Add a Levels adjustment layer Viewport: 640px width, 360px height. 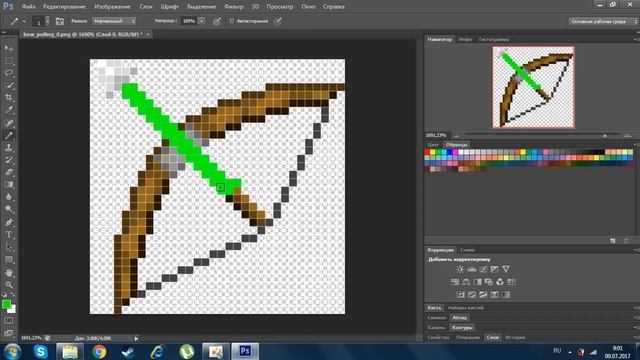pos(472,269)
